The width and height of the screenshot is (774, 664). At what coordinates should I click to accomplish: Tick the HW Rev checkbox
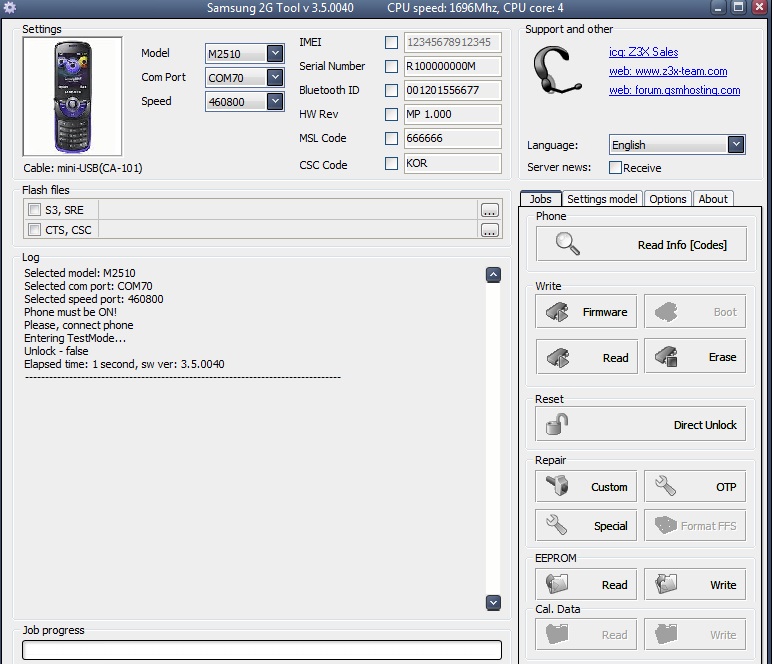[391, 115]
